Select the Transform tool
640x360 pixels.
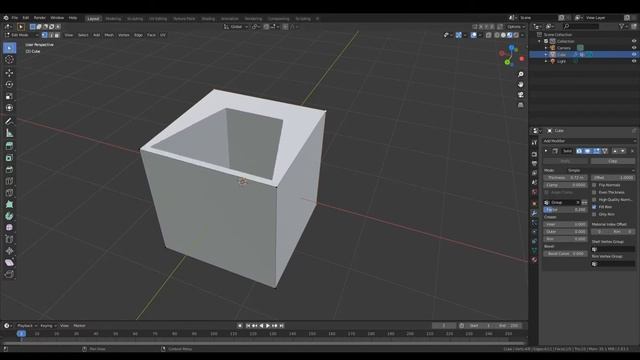click(9, 108)
